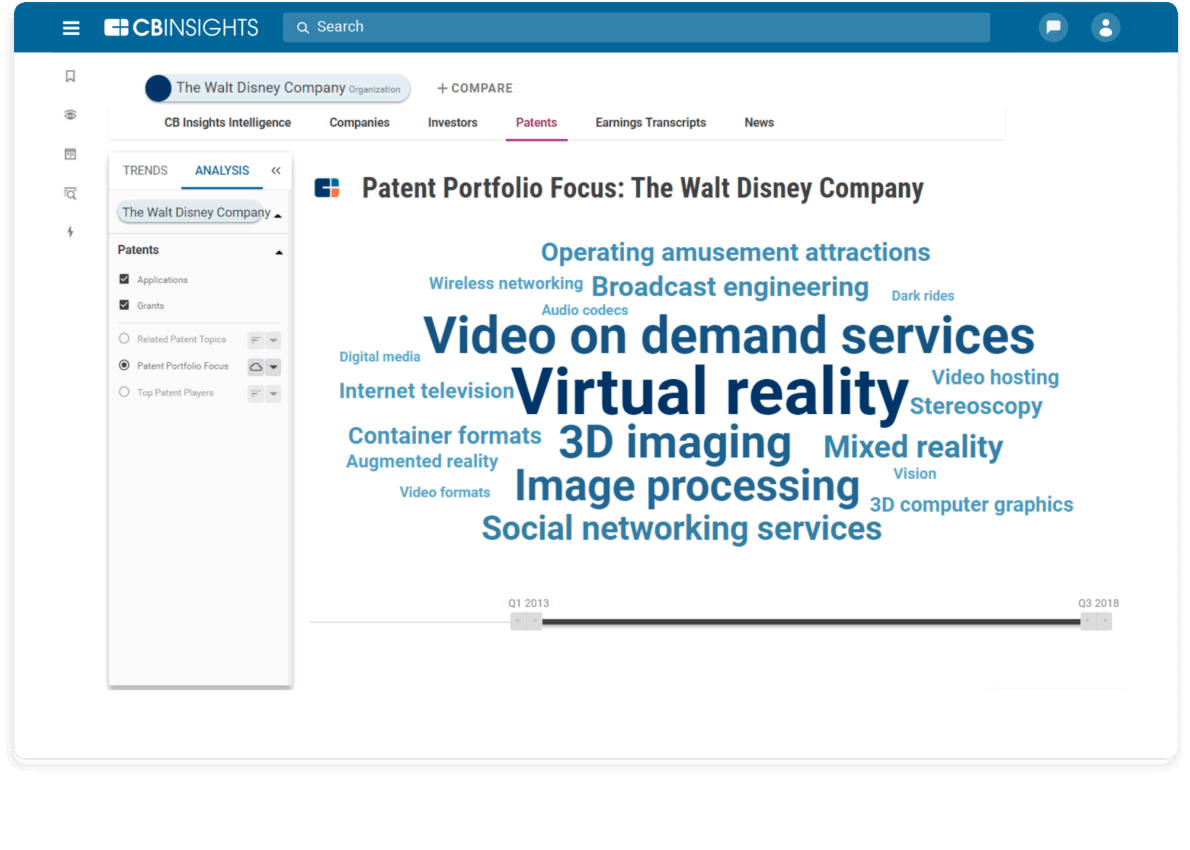The width and height of the screenshot is (1190, 850).
Task: Click the Walt Disney Company avatar circle
Action: (158, 88)
